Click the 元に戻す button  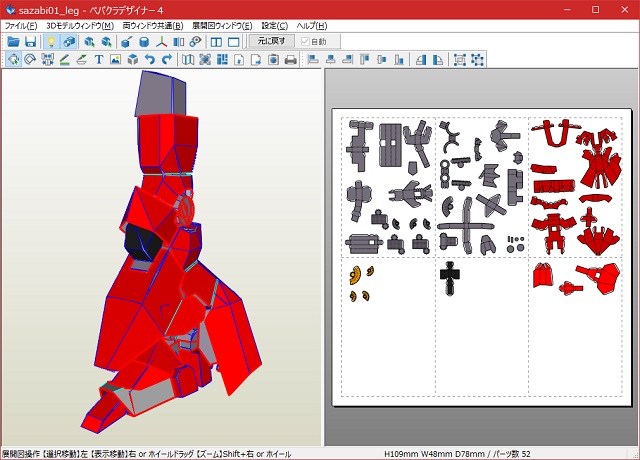pos(271,41)
